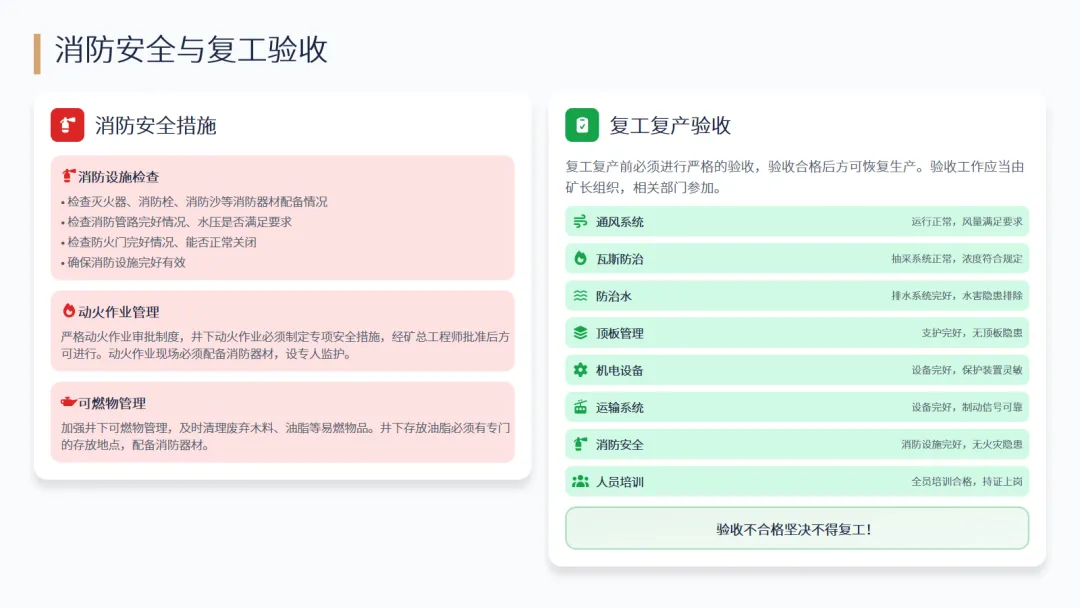Click the gear icon beside 机电设备
The image size is (1080, 608).
580,370
